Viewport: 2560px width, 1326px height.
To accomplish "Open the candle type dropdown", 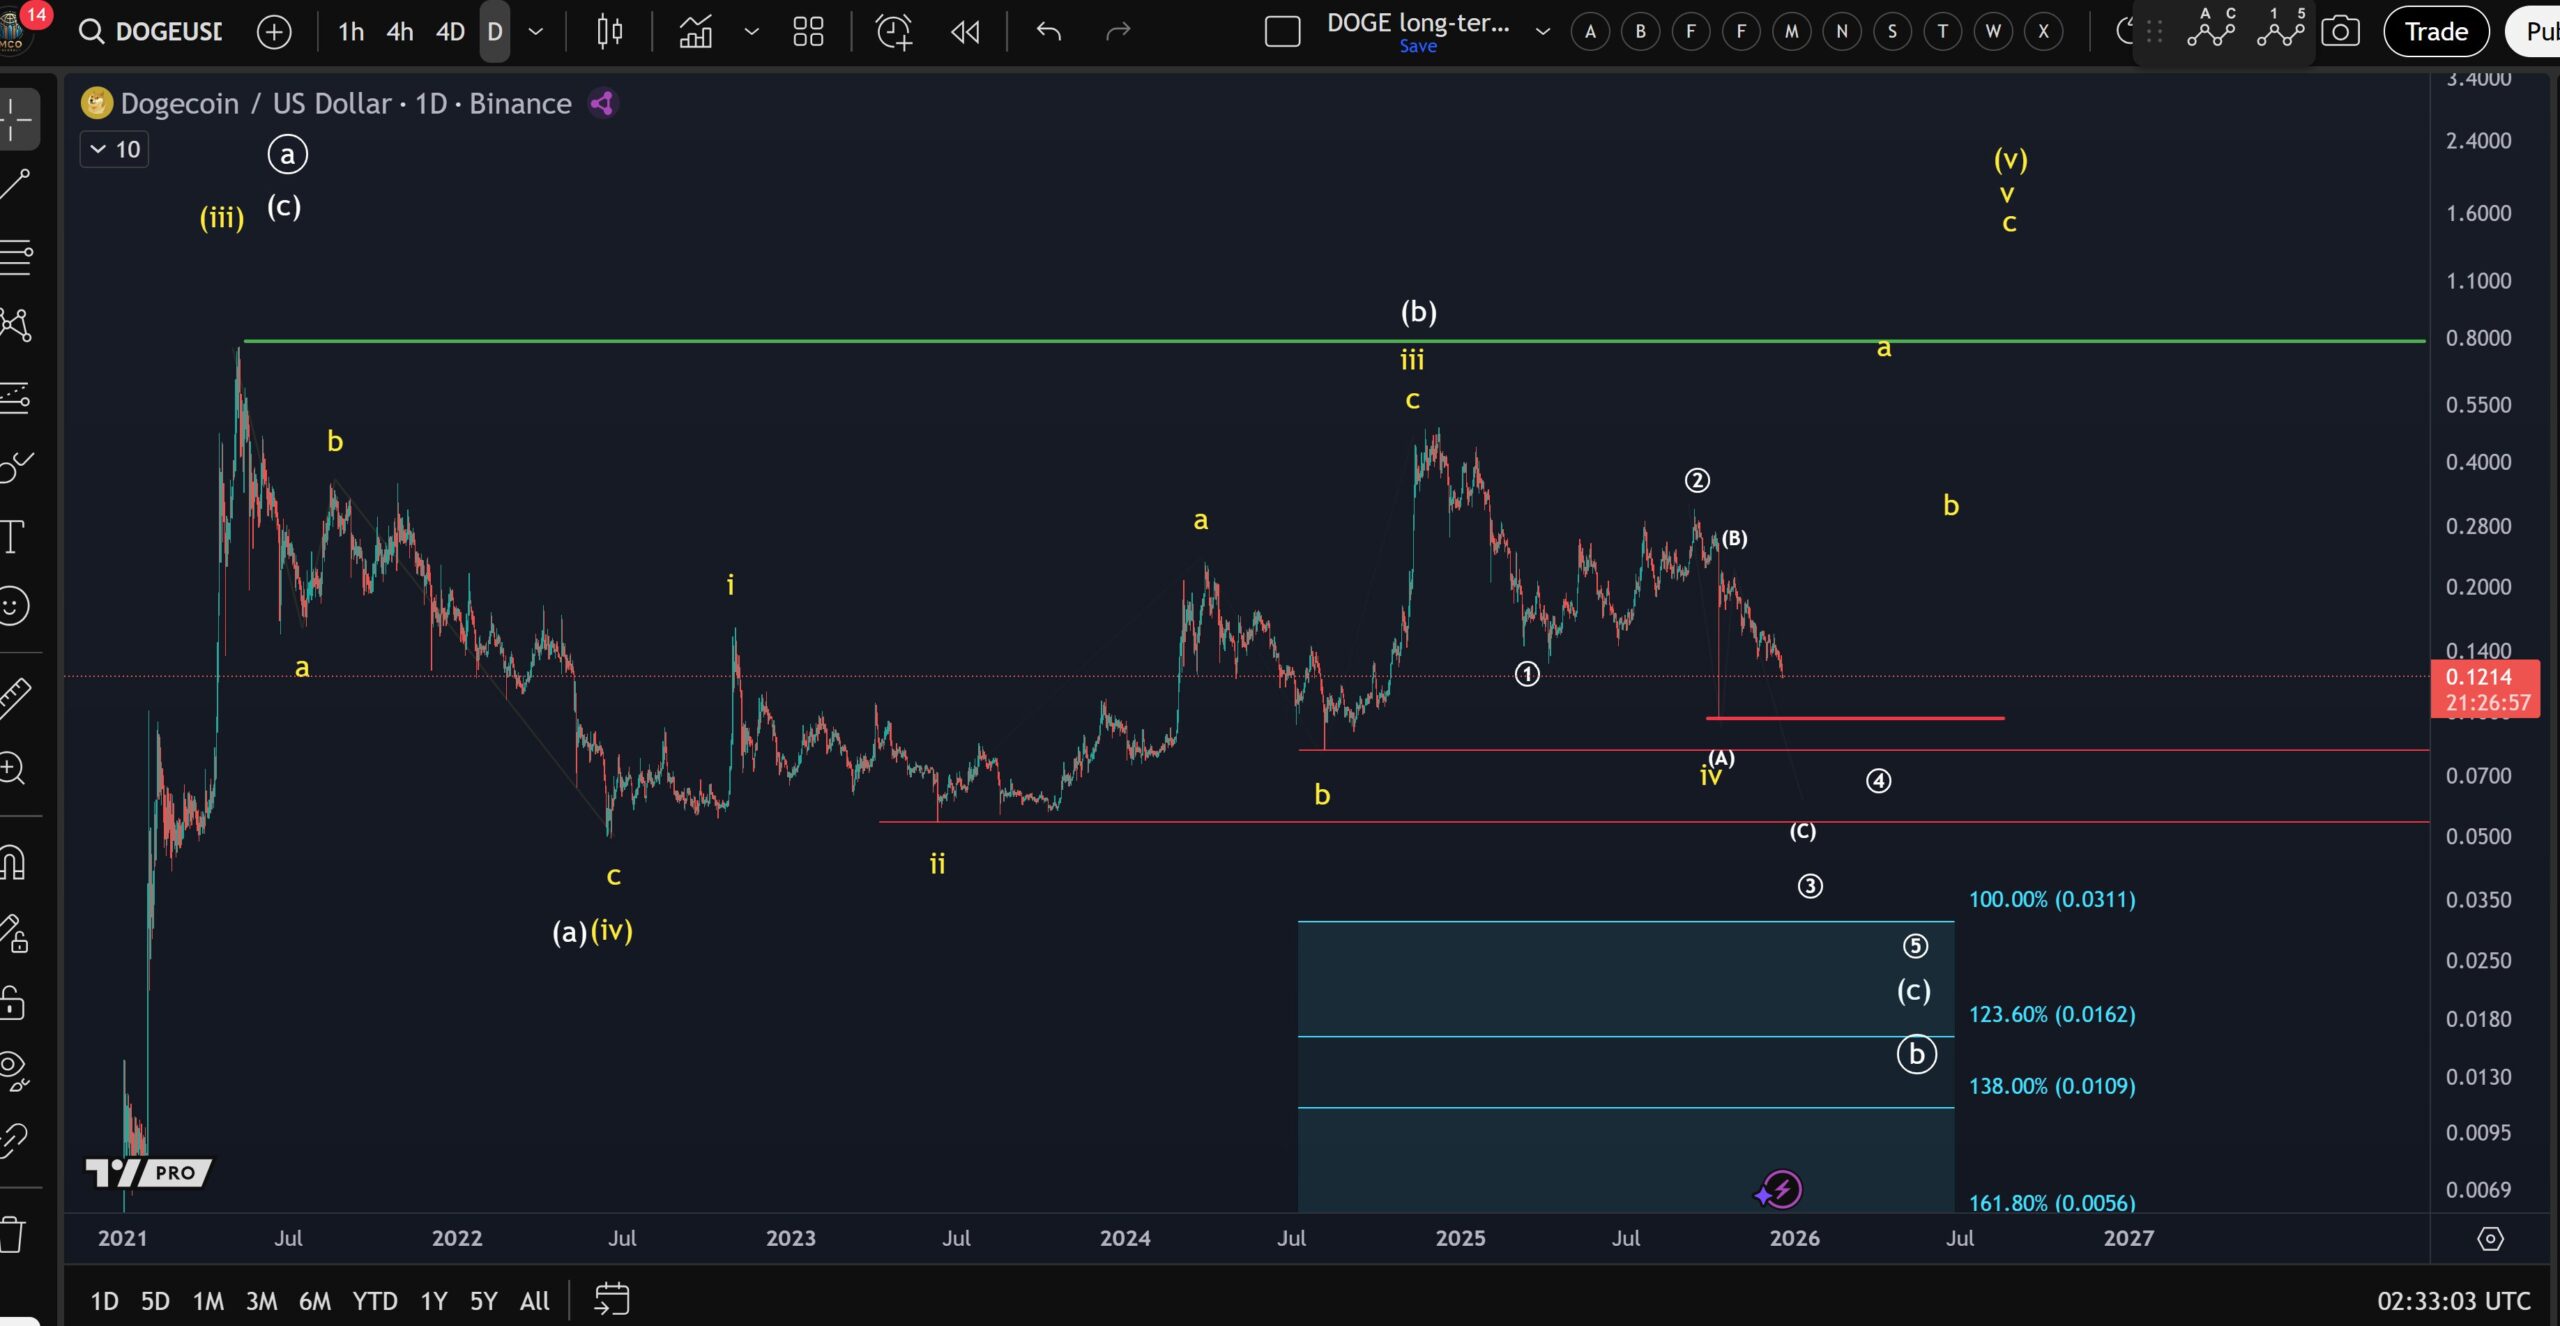I will pos(608,31).
